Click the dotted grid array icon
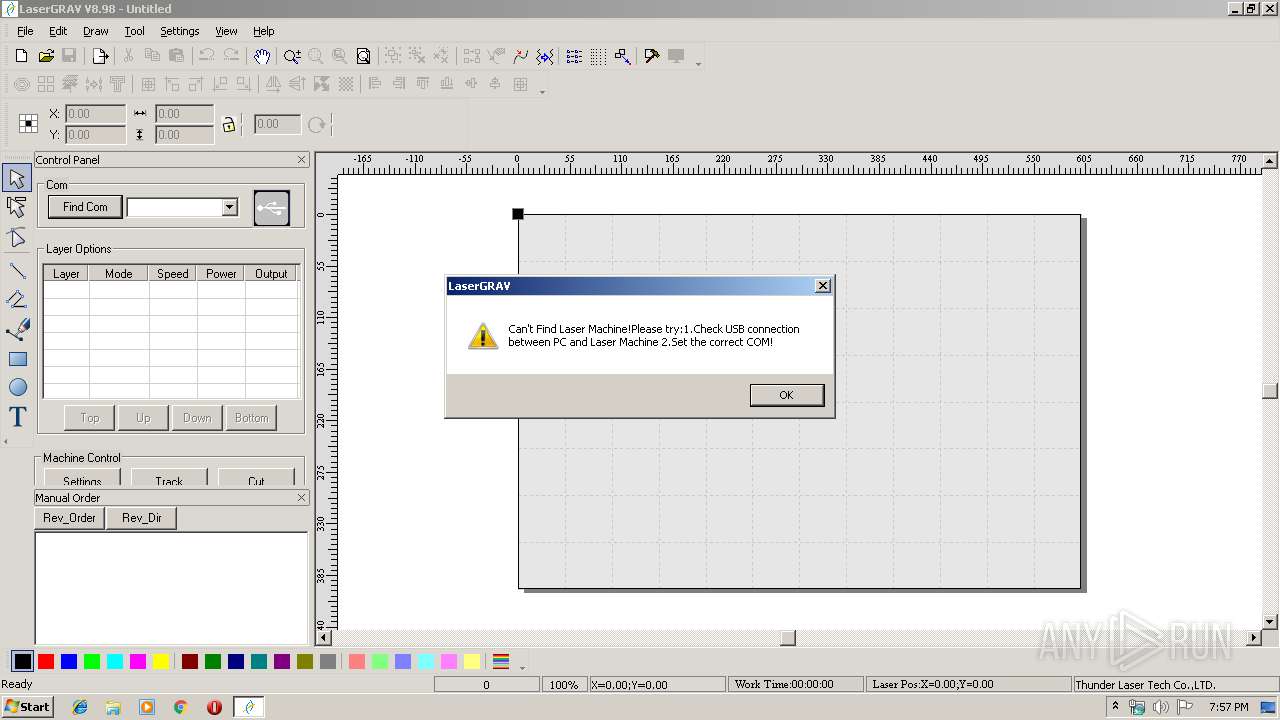The image size is (1280, 720). 598,56
